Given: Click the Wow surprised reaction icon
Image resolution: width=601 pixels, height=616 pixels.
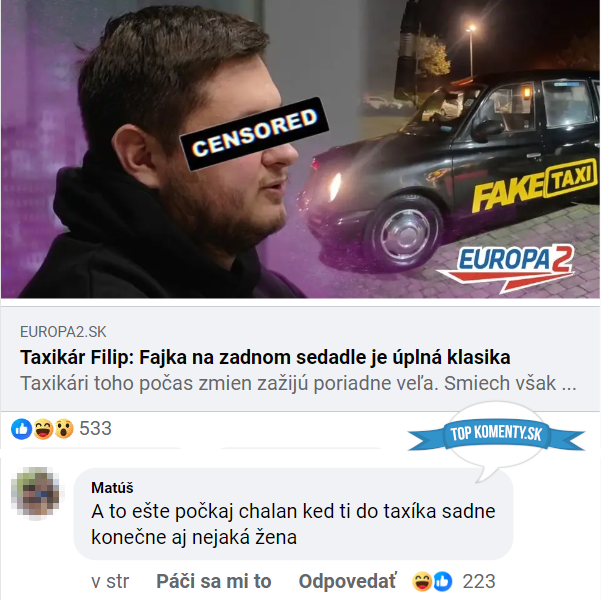Looking at the screenshot, I should tap(64, 429).
